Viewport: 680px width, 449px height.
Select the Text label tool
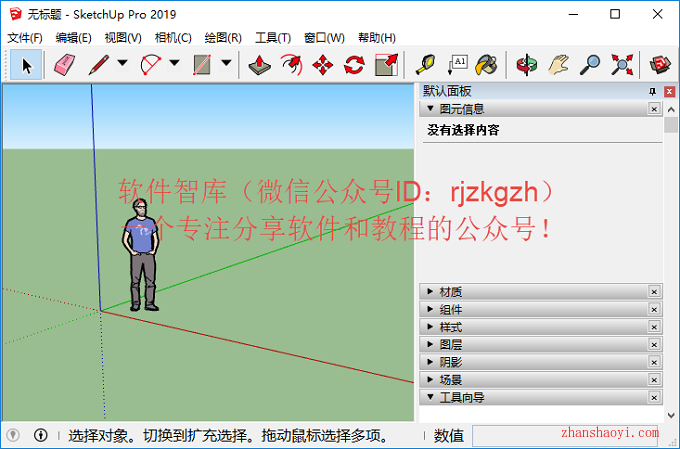coord(457,65)
